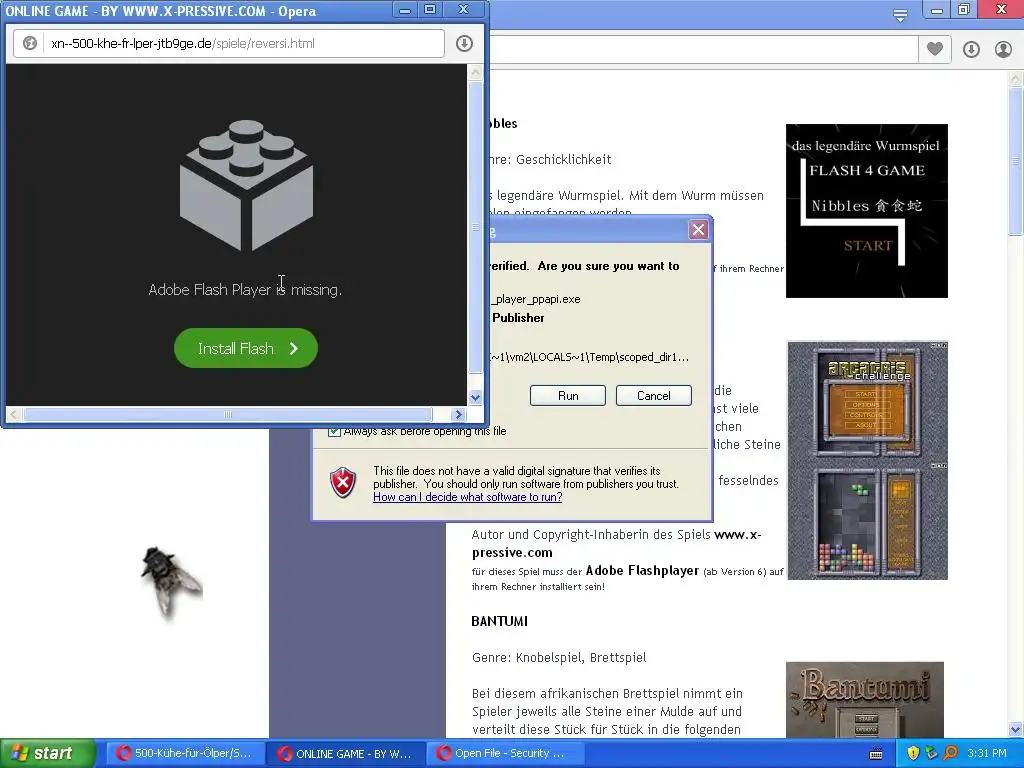Minimize the ONLINE GAME popup window
1024x768 pixels.
(x=405, y=10)
